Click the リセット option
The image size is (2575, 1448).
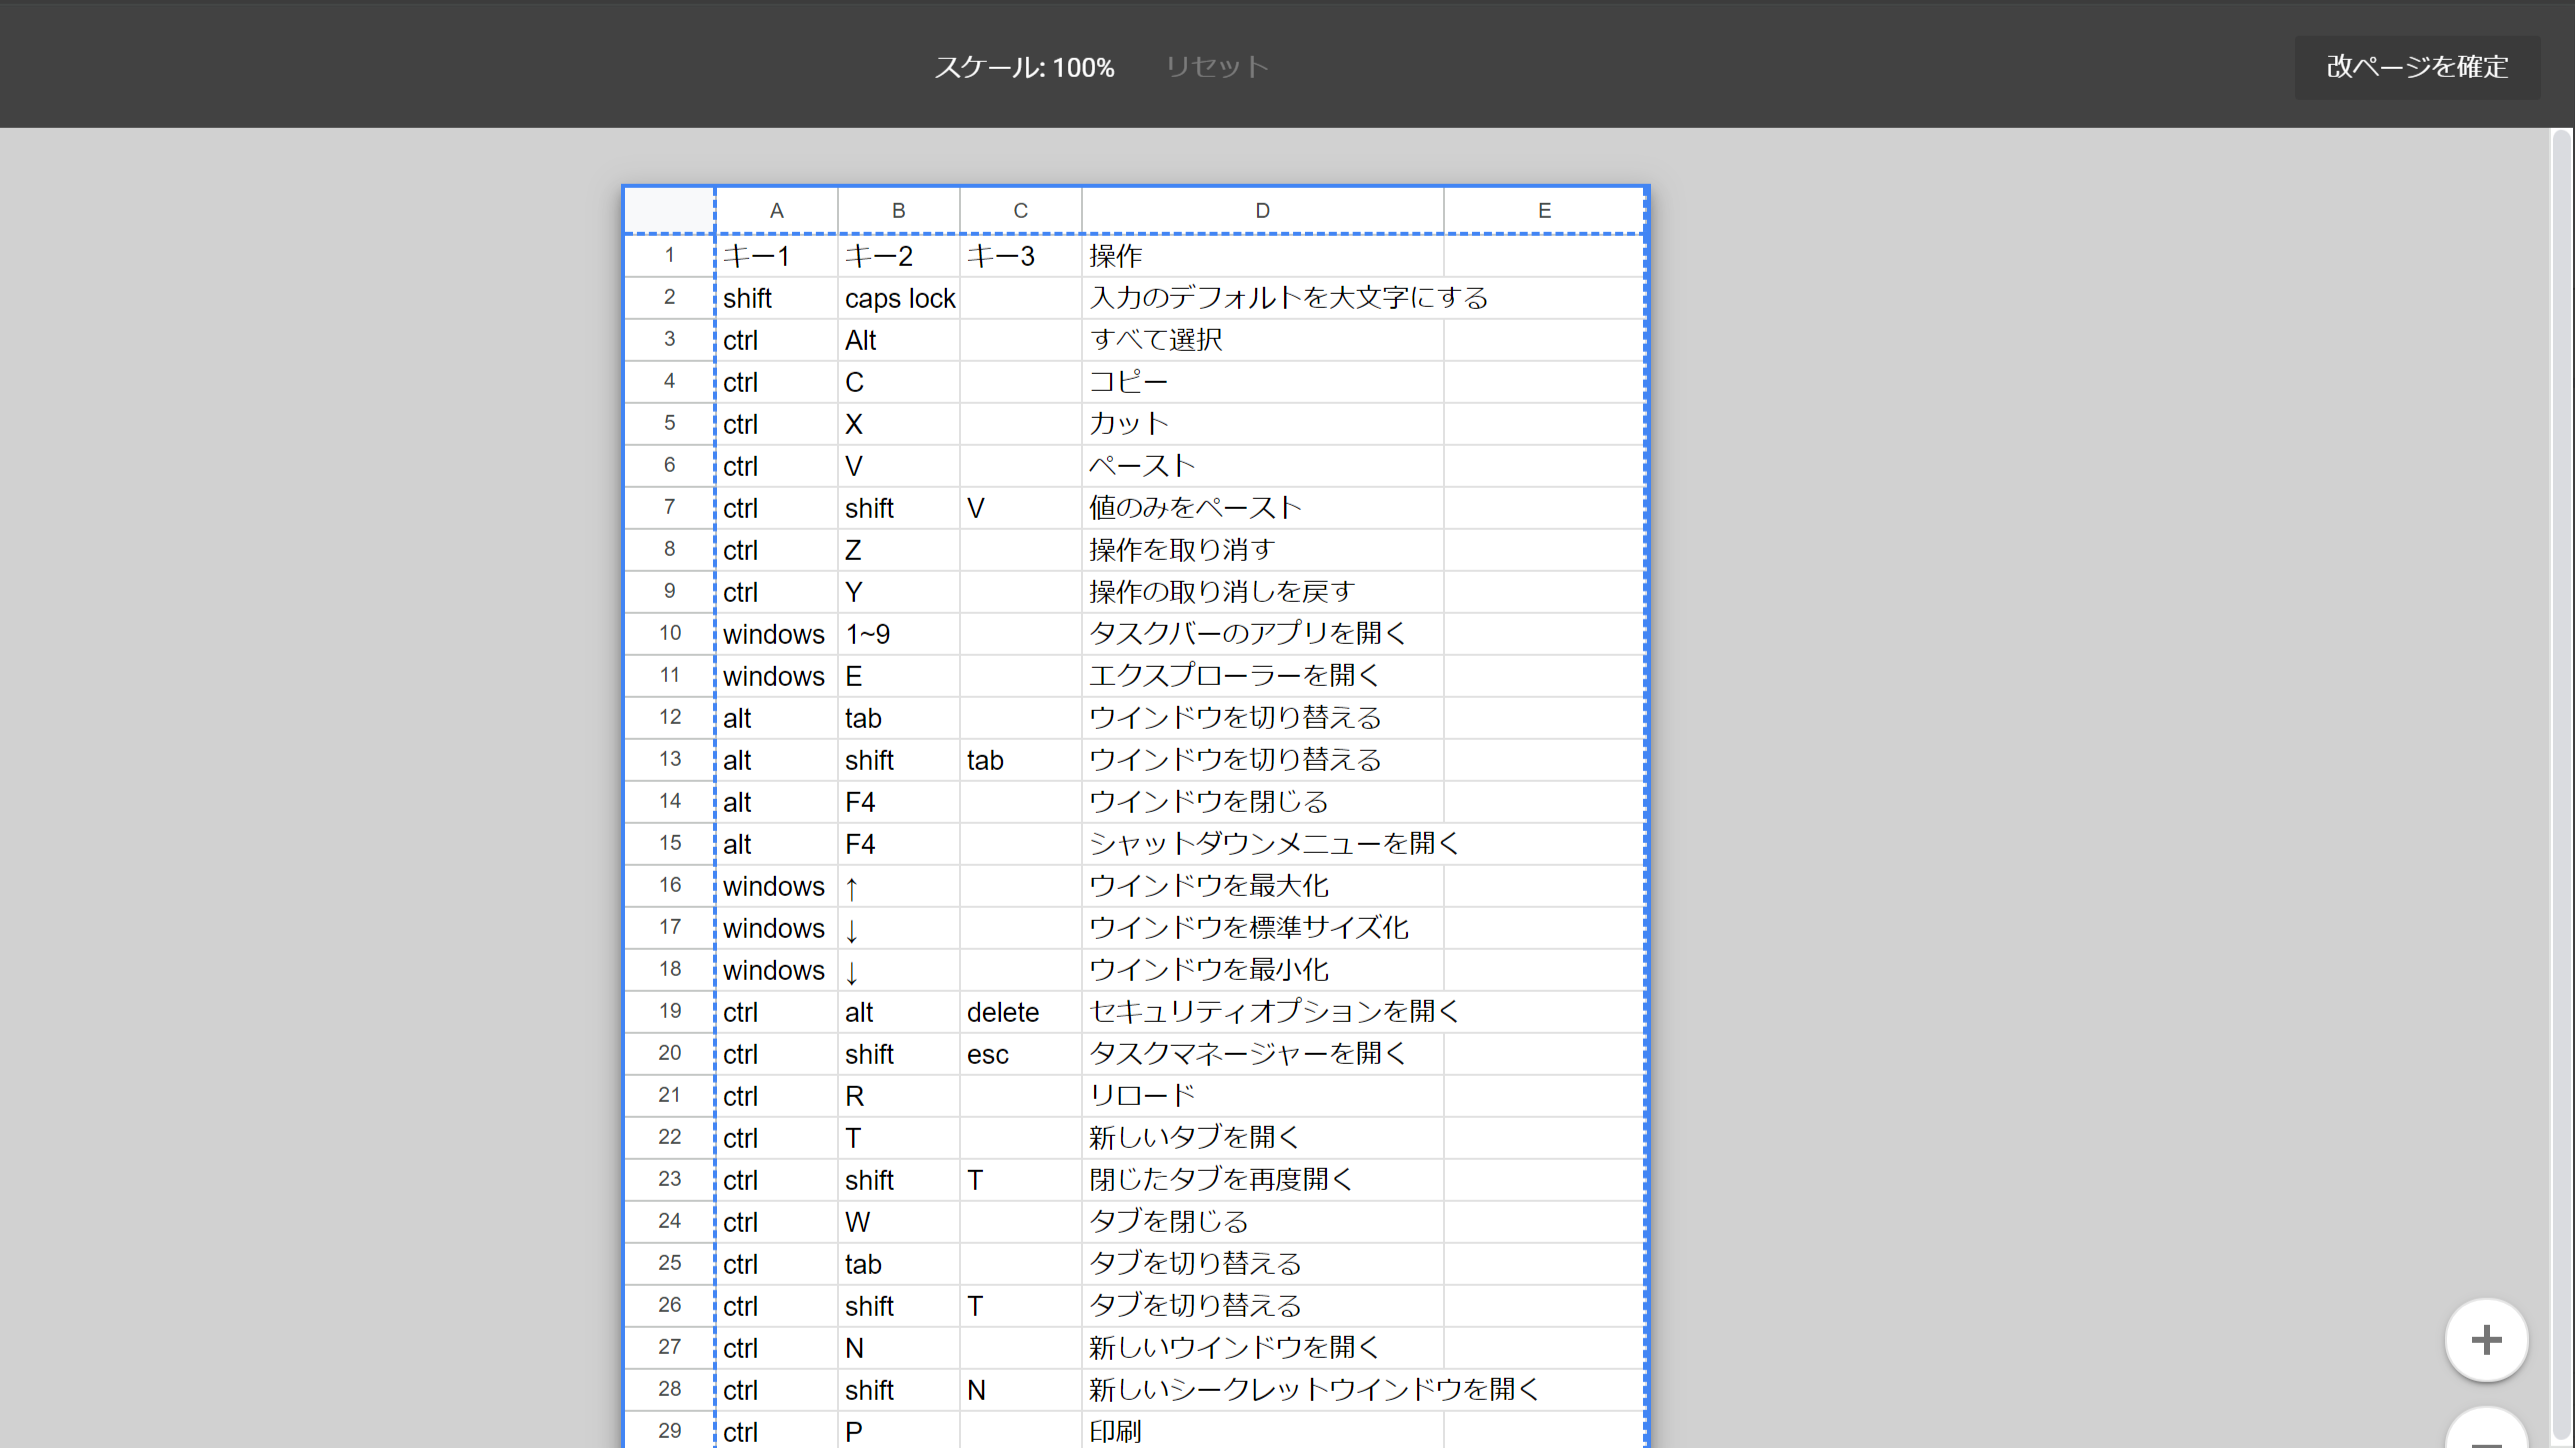click(1215, 67)
